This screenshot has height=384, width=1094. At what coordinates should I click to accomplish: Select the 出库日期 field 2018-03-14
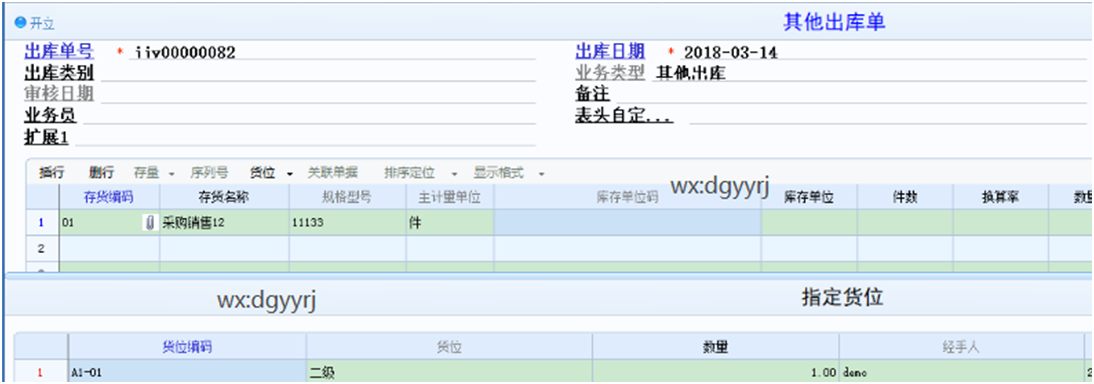883,52
